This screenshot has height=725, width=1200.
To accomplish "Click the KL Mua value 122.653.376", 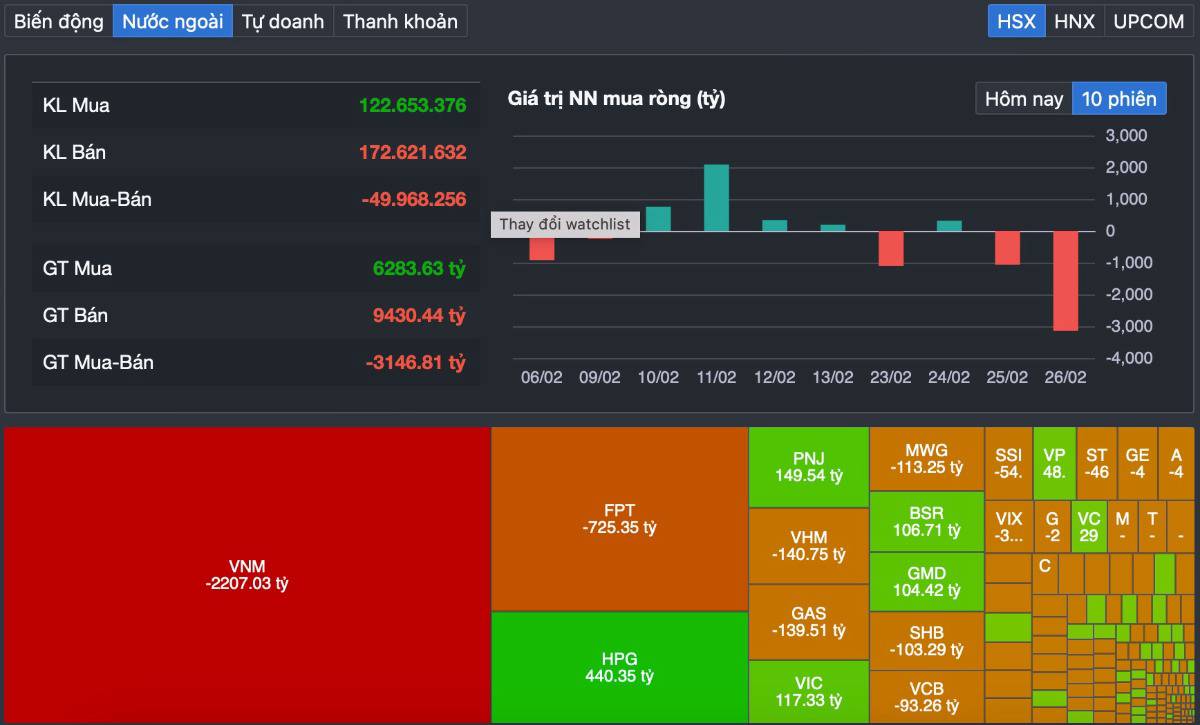I will (x=412, y=105).
